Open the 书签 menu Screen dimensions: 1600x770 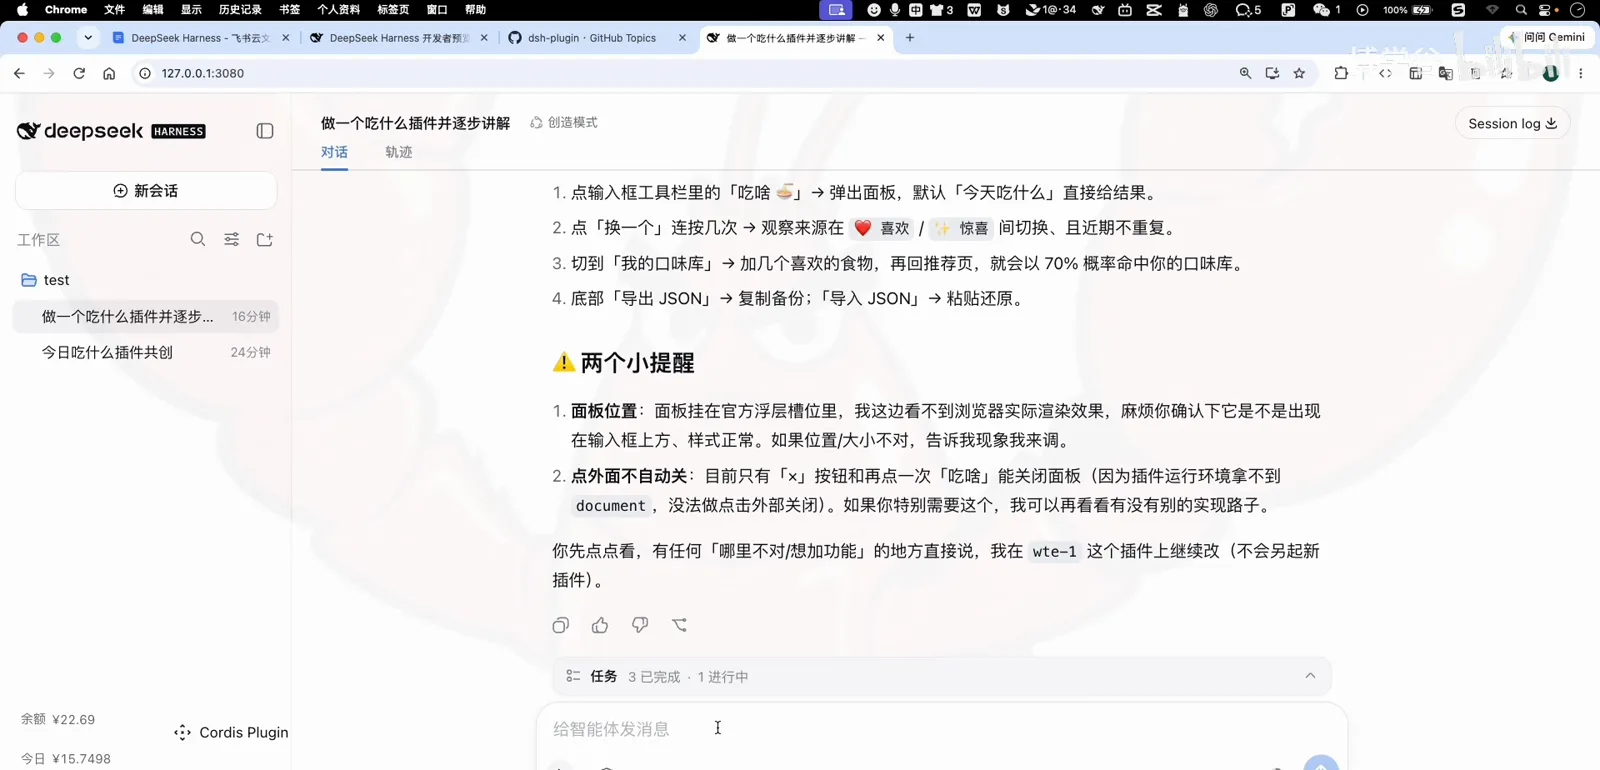coord(289,10)
